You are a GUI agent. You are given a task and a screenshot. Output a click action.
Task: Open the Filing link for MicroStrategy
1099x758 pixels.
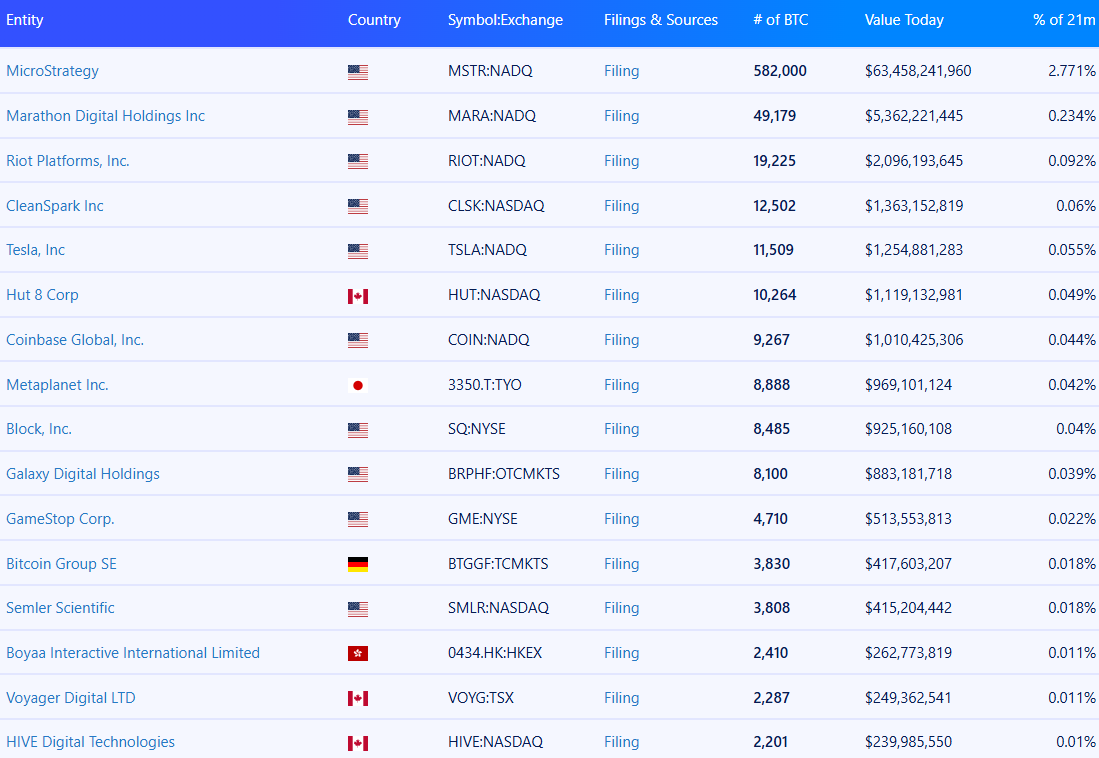[x=622, y=71]
